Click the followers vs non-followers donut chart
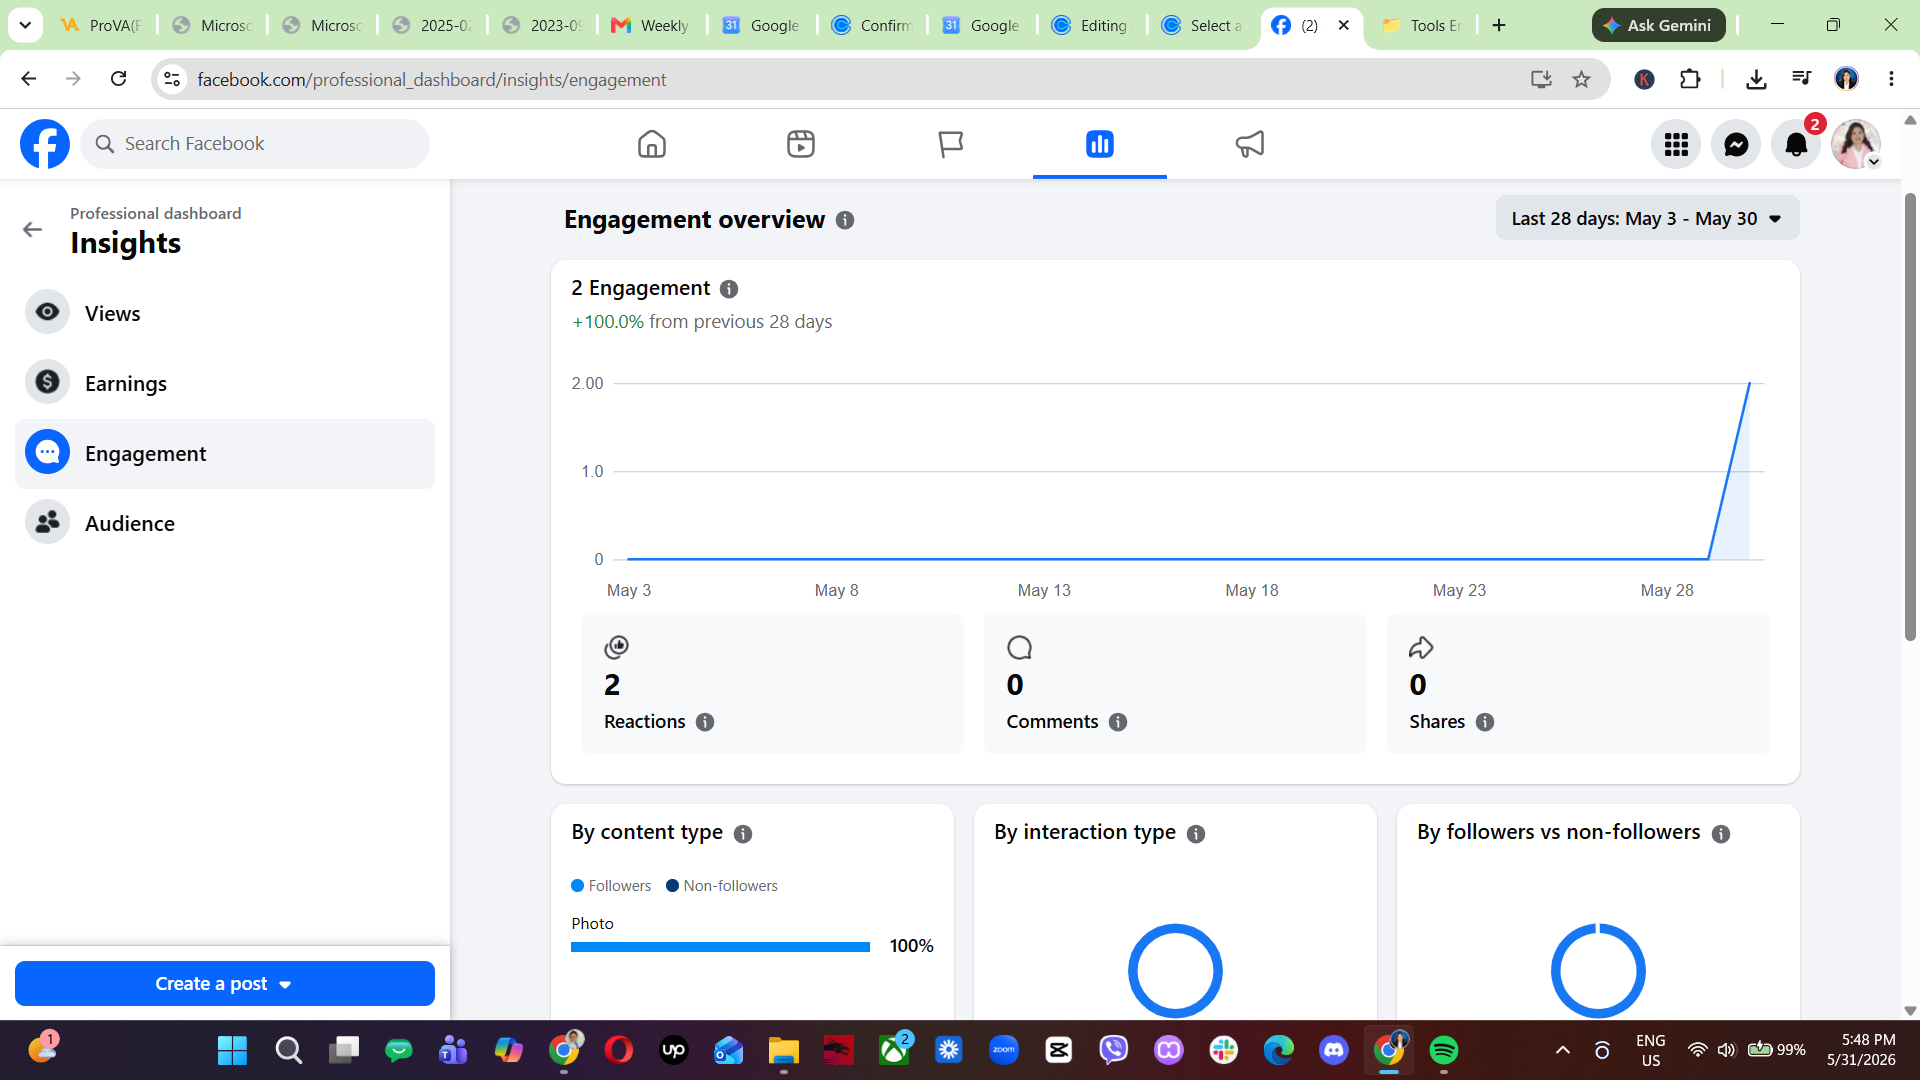Image resolution: width=1920 pixels, height=1080 pixels. coord(1598,970)
